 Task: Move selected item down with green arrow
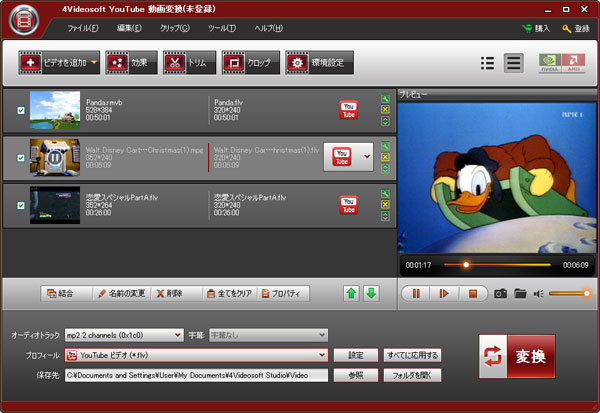click(371, 294)
